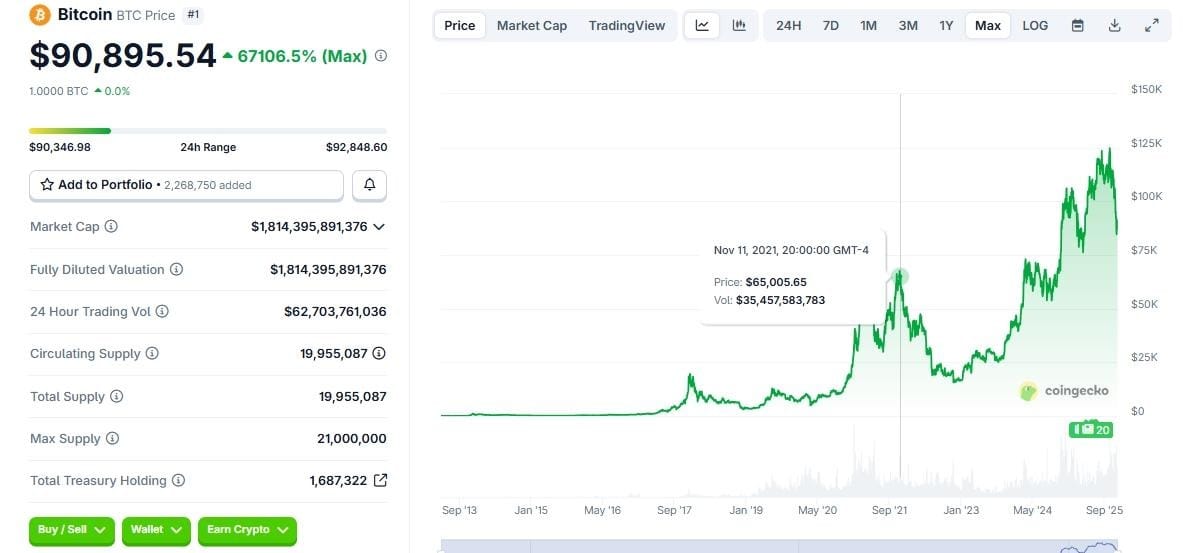
Task: Select the Max time range
Action: click(x=988, y=26)
